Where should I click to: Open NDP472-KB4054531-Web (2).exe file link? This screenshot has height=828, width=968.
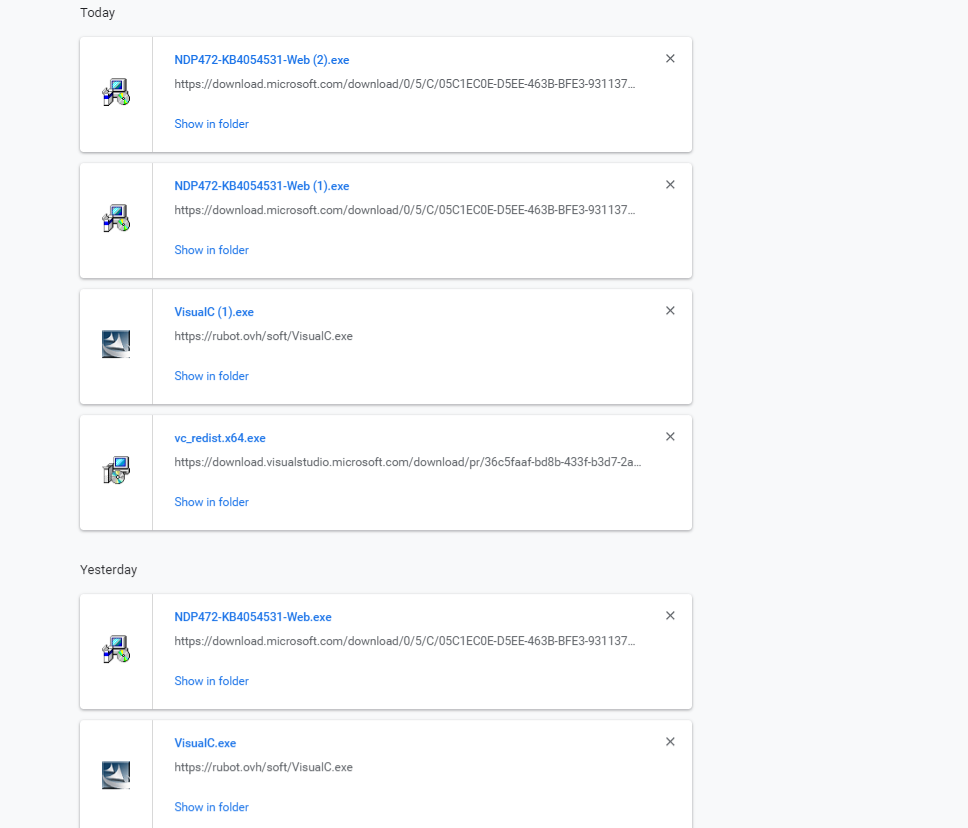262,60
